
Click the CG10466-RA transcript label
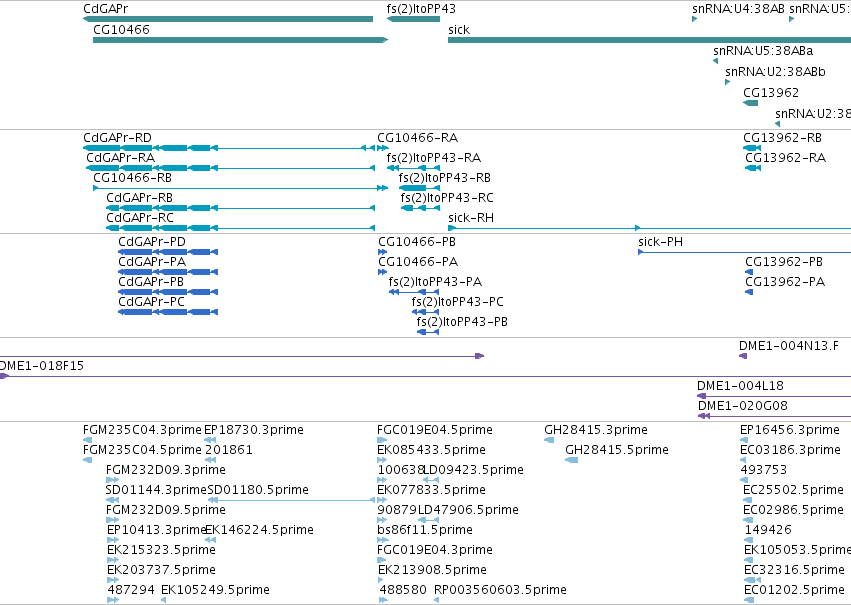pyautogui.click(x=417, y=137)
